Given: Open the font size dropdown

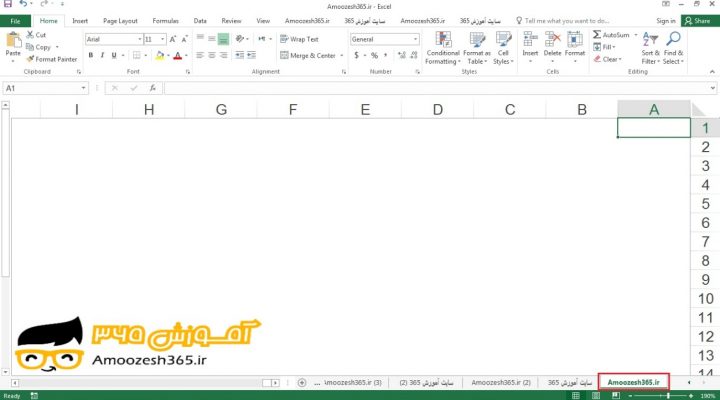Looking at the screenshot, I should (163, 39).
